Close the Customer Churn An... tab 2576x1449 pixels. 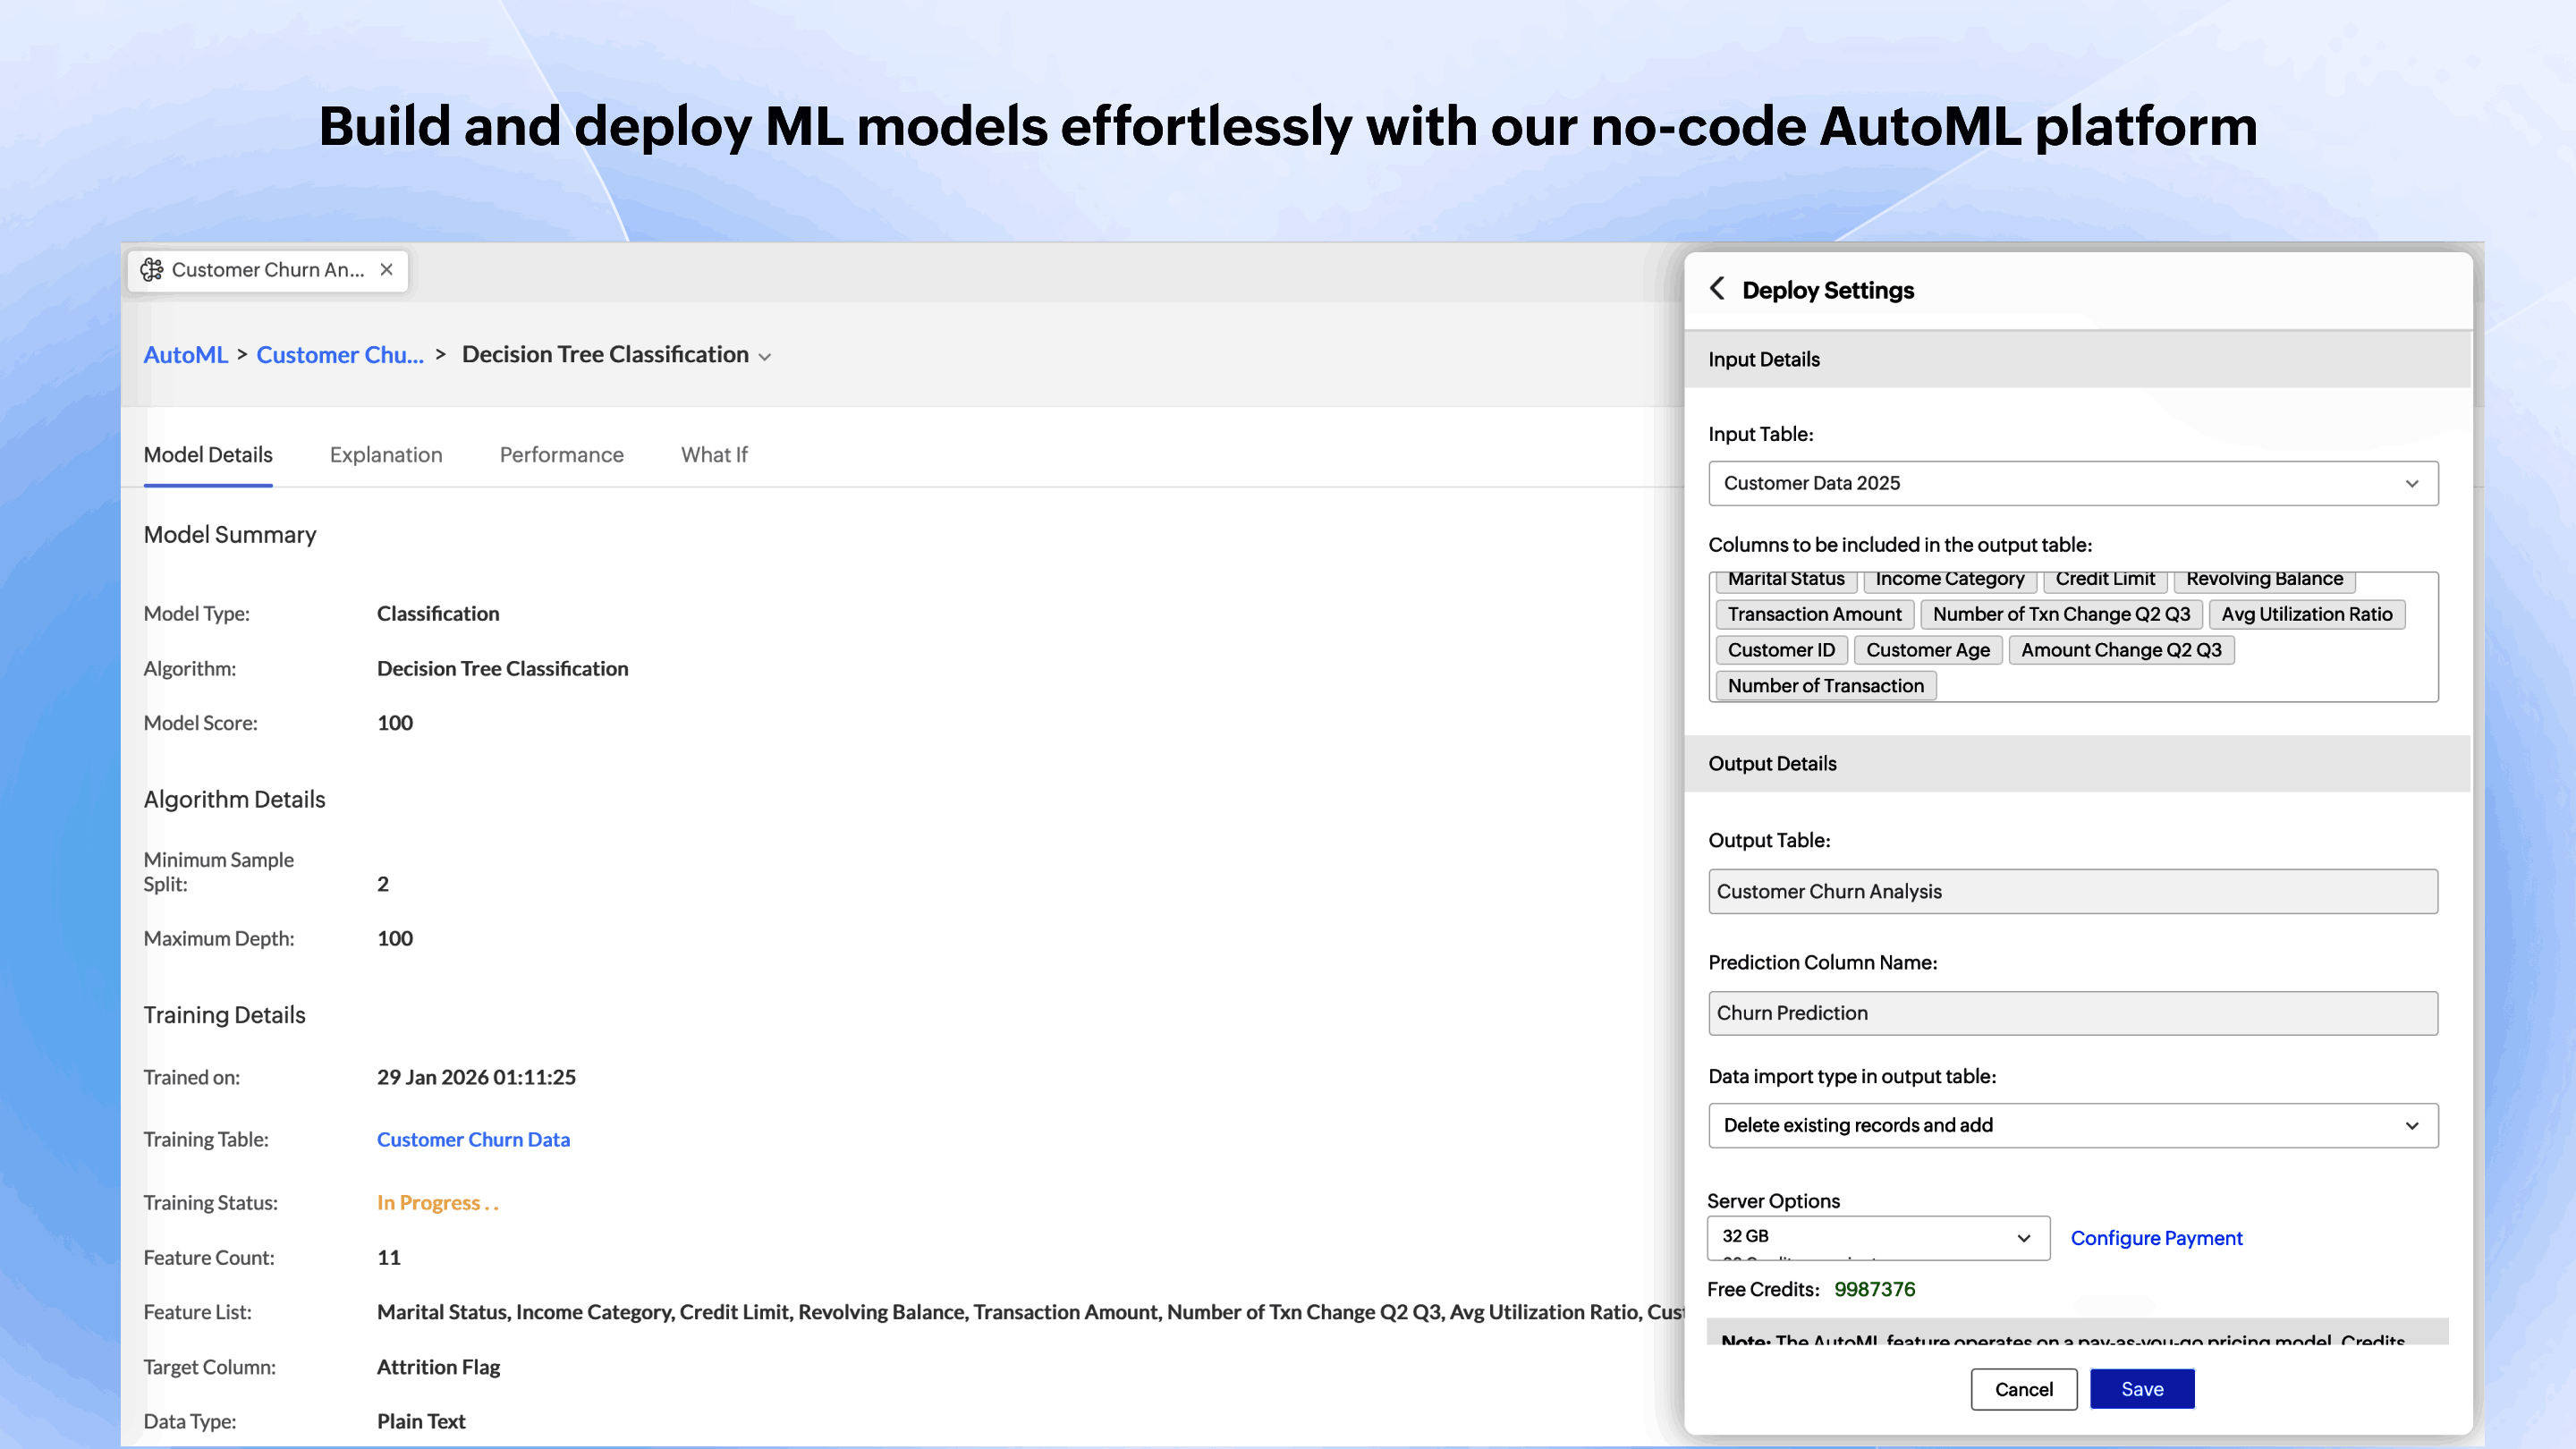pyautogui.click(x=386, y=269)
